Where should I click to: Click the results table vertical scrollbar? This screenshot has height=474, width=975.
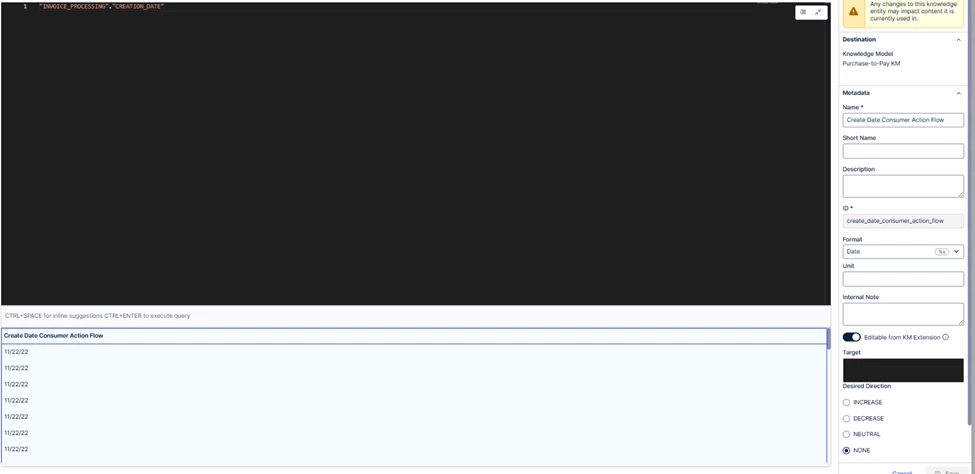coord(828,396)
